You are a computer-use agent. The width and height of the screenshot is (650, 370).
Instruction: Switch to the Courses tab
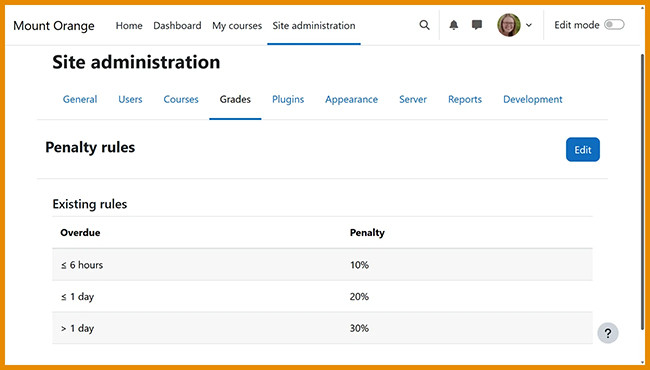coord(181,99)
